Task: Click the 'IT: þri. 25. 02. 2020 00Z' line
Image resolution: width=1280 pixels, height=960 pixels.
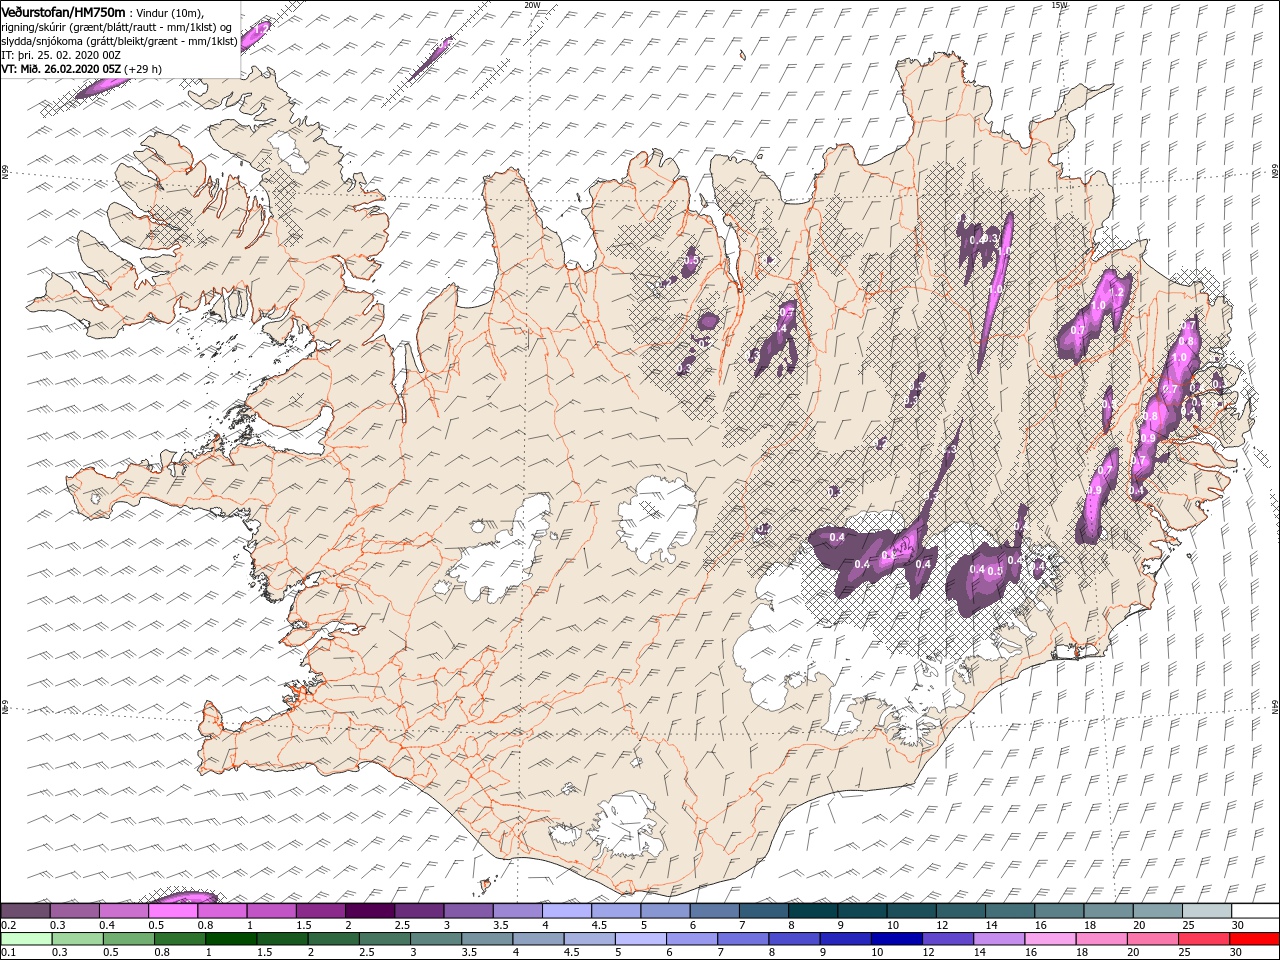Action: tap(61, 55)
